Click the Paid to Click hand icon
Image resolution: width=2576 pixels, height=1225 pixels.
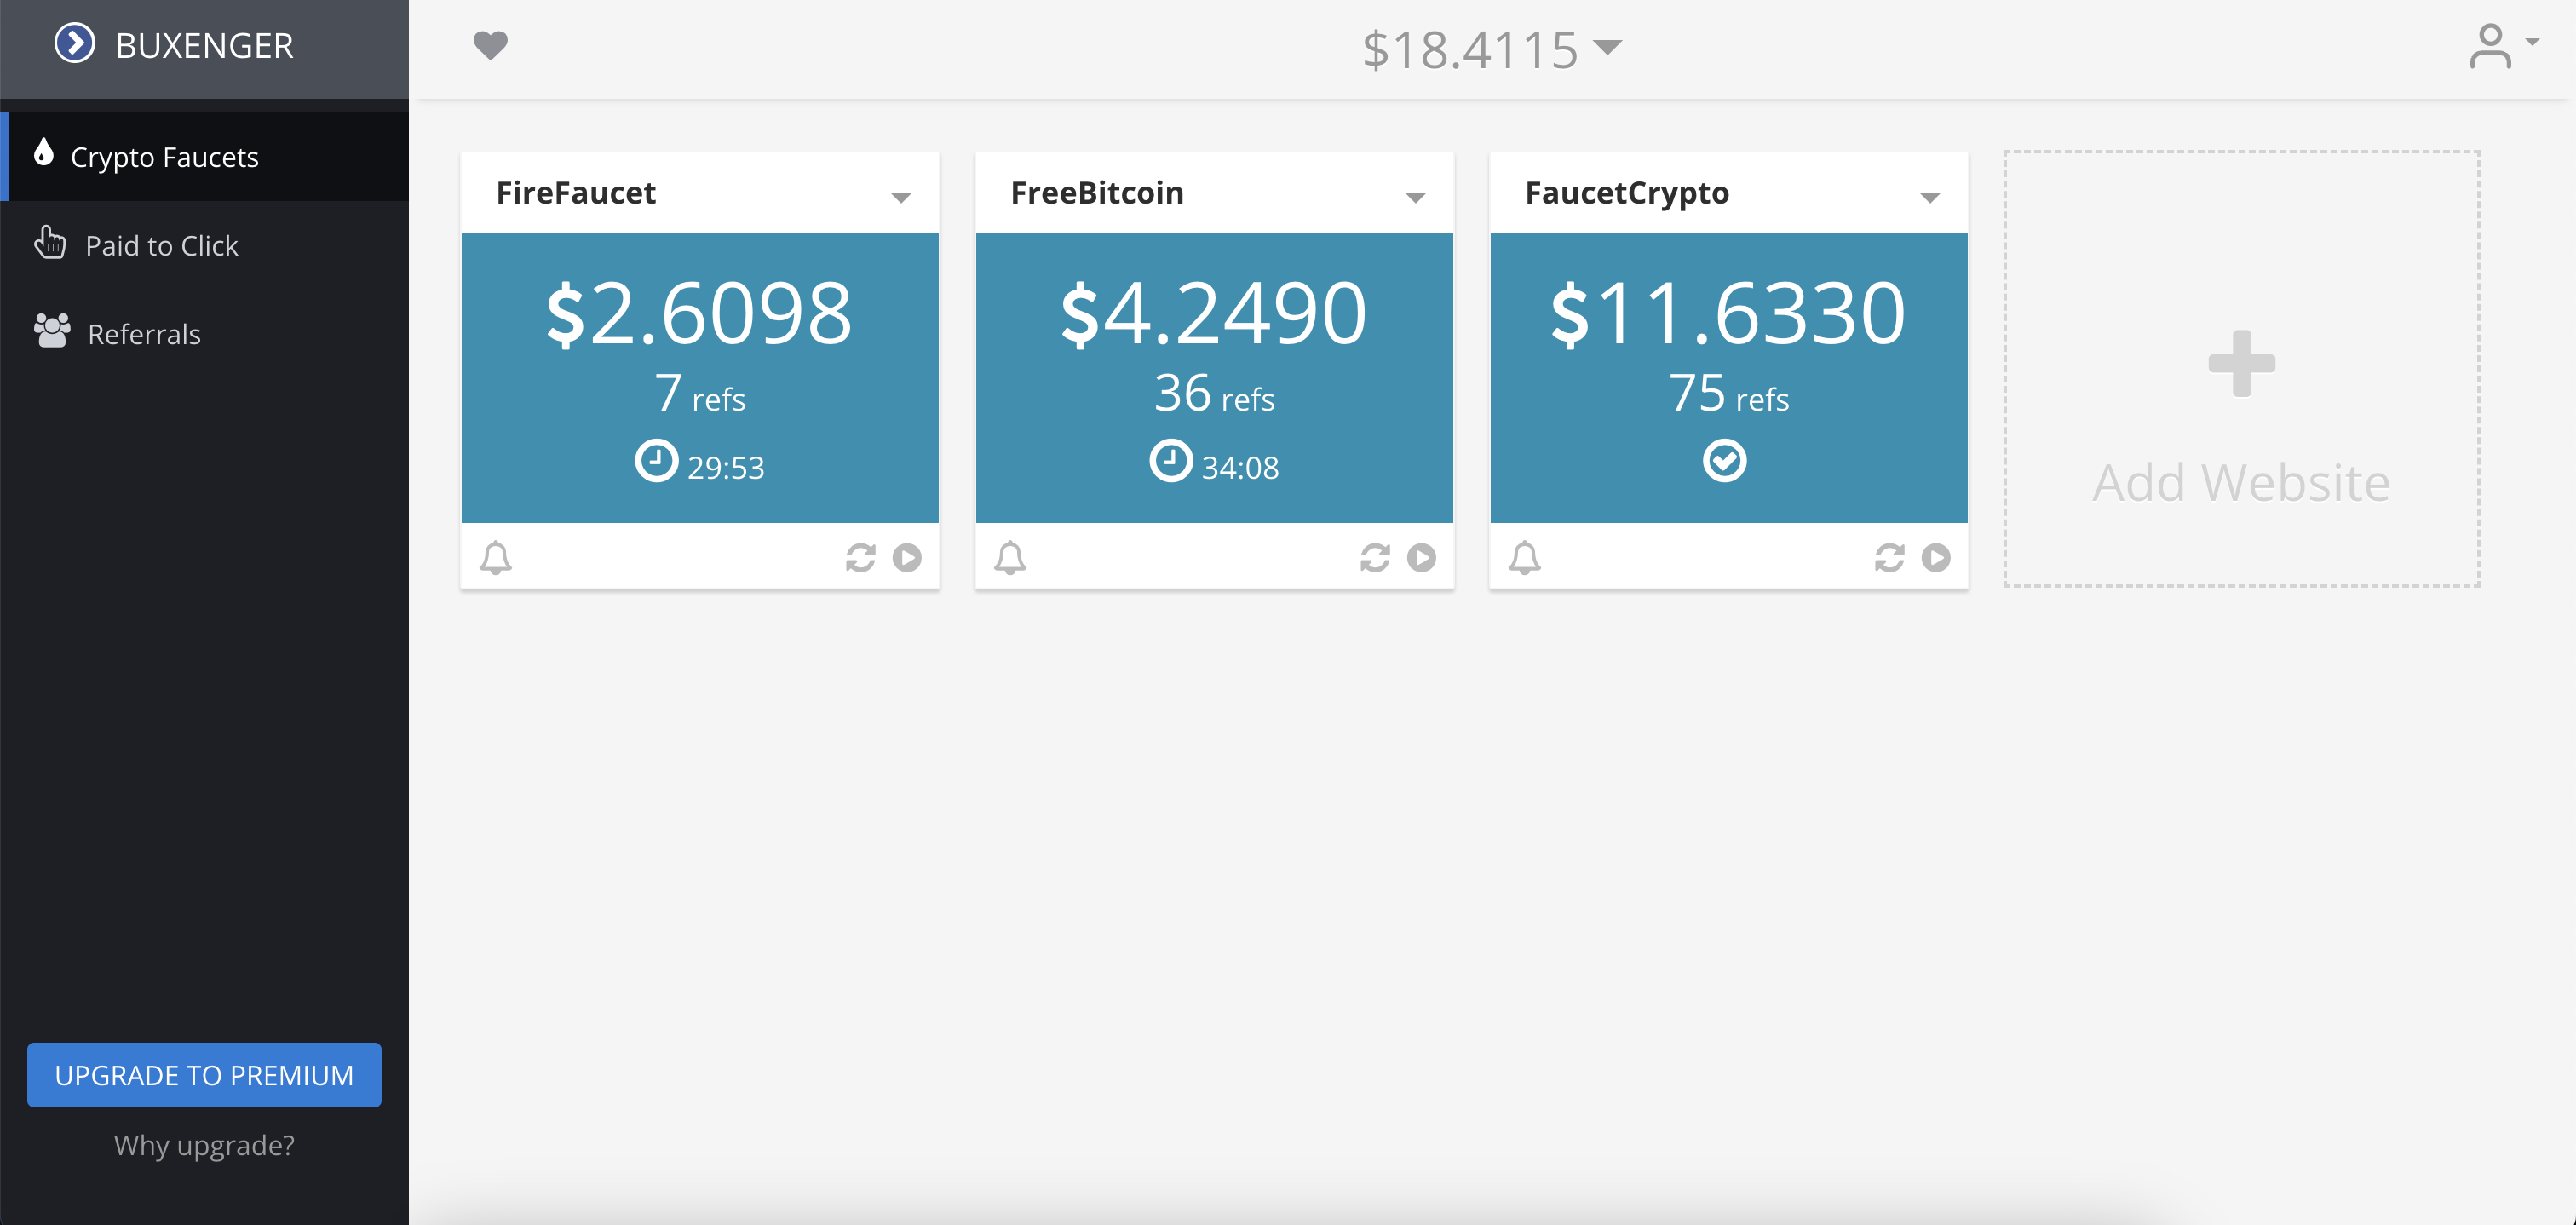49,243
